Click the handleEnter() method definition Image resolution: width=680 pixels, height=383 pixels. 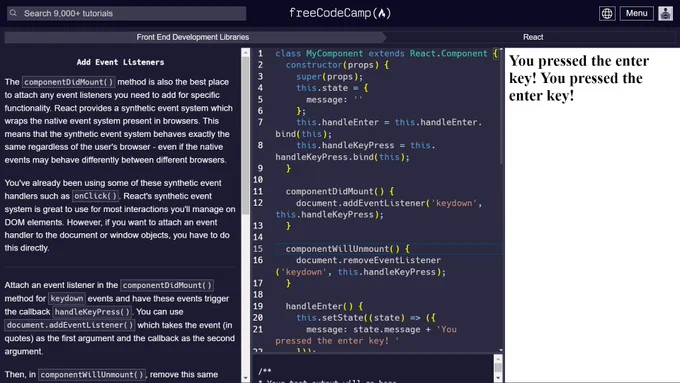pos(324,306)
